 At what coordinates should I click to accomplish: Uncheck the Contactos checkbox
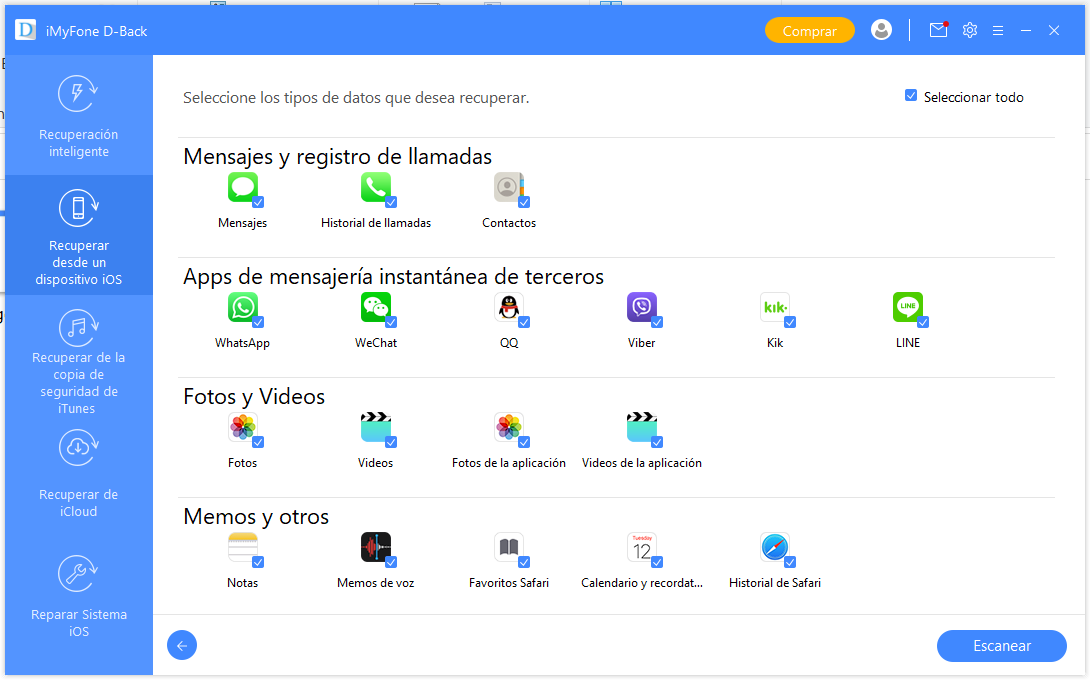pyautogui.click(x=524, y=202)
